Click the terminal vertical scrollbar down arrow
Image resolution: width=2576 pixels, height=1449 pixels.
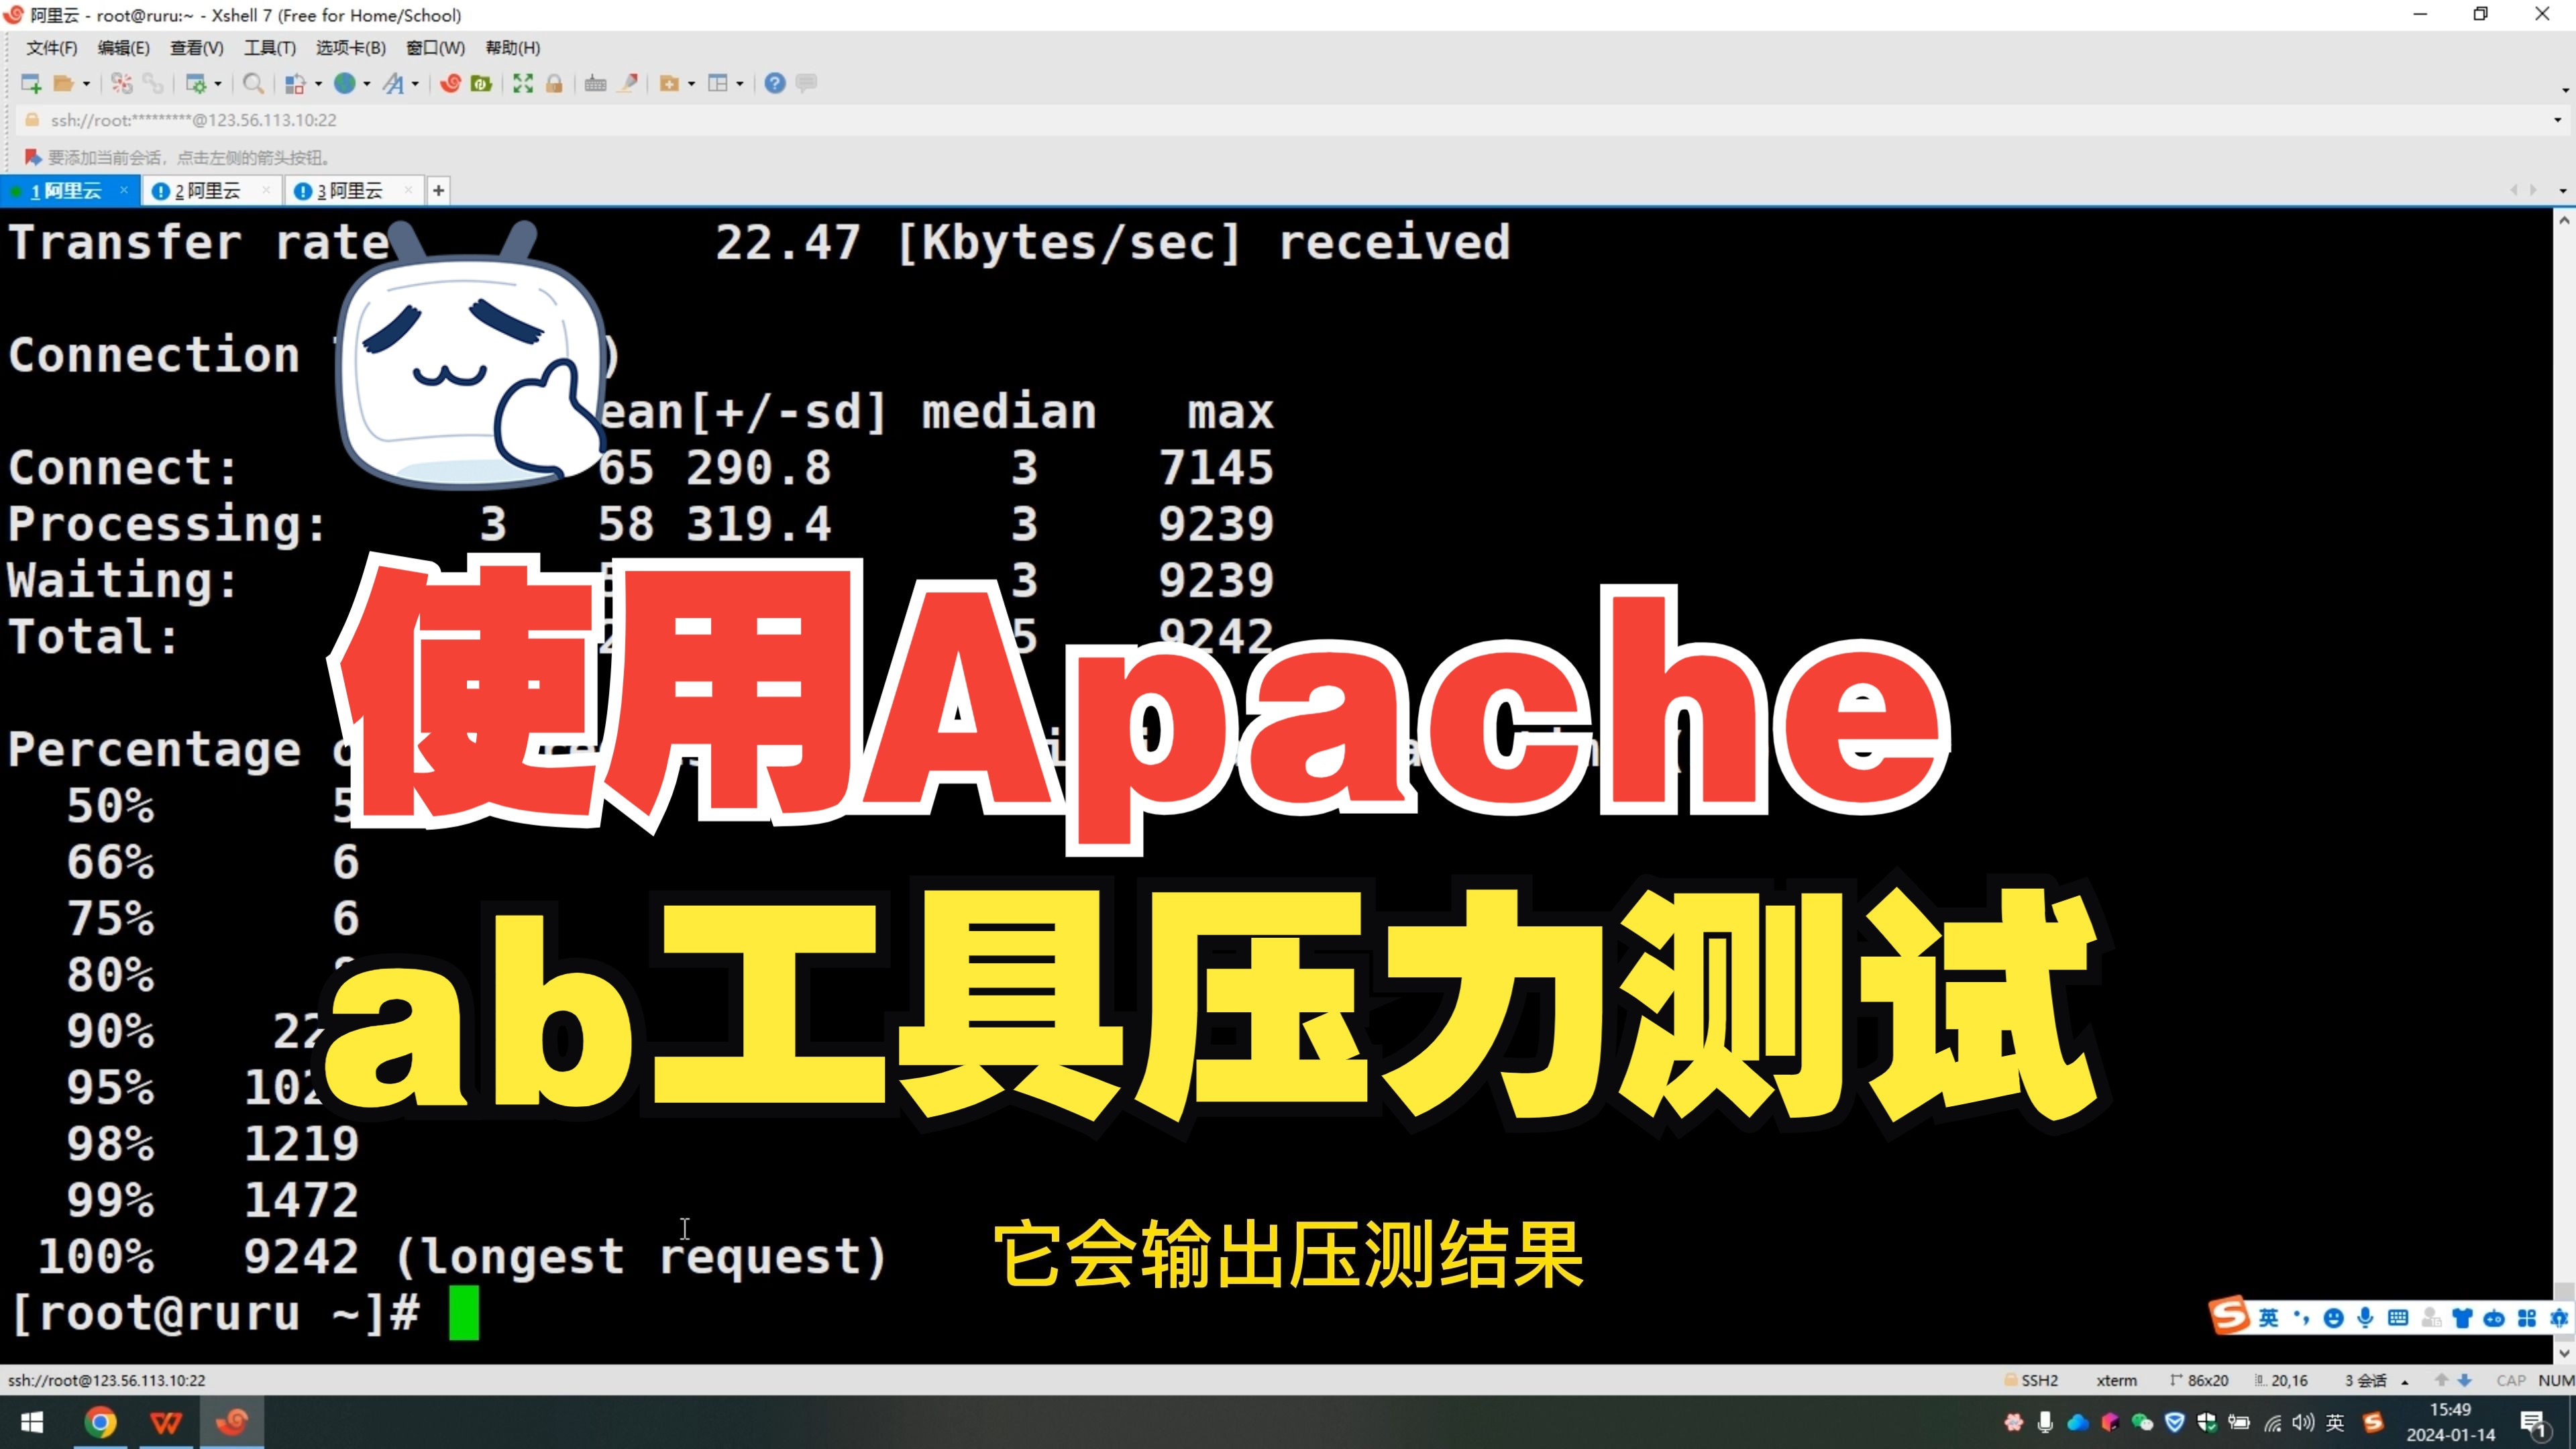point(2564,1353)
